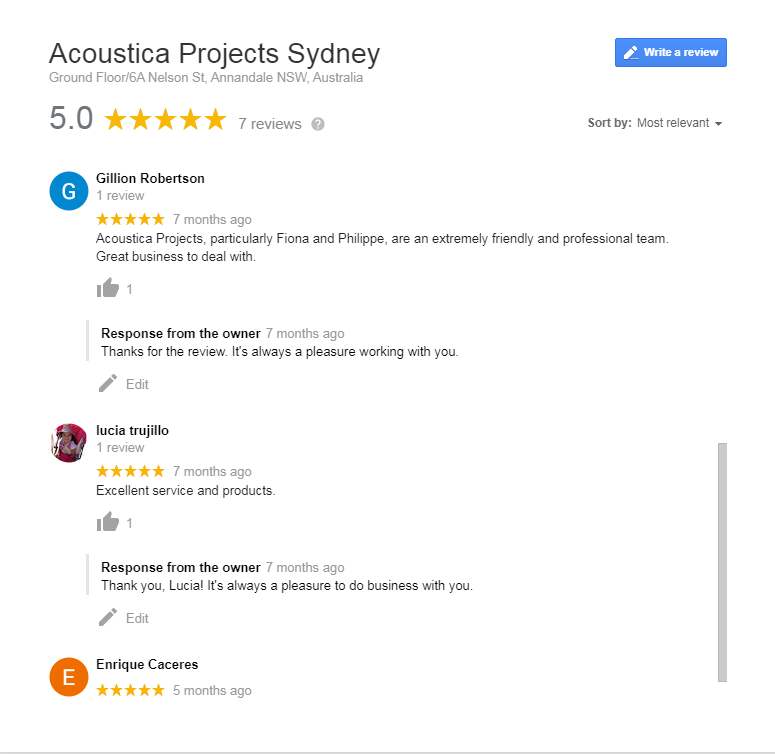Screen dimensions: 775x754
Task: Click the reviews list scrollbar
Action: click(722, 560)
